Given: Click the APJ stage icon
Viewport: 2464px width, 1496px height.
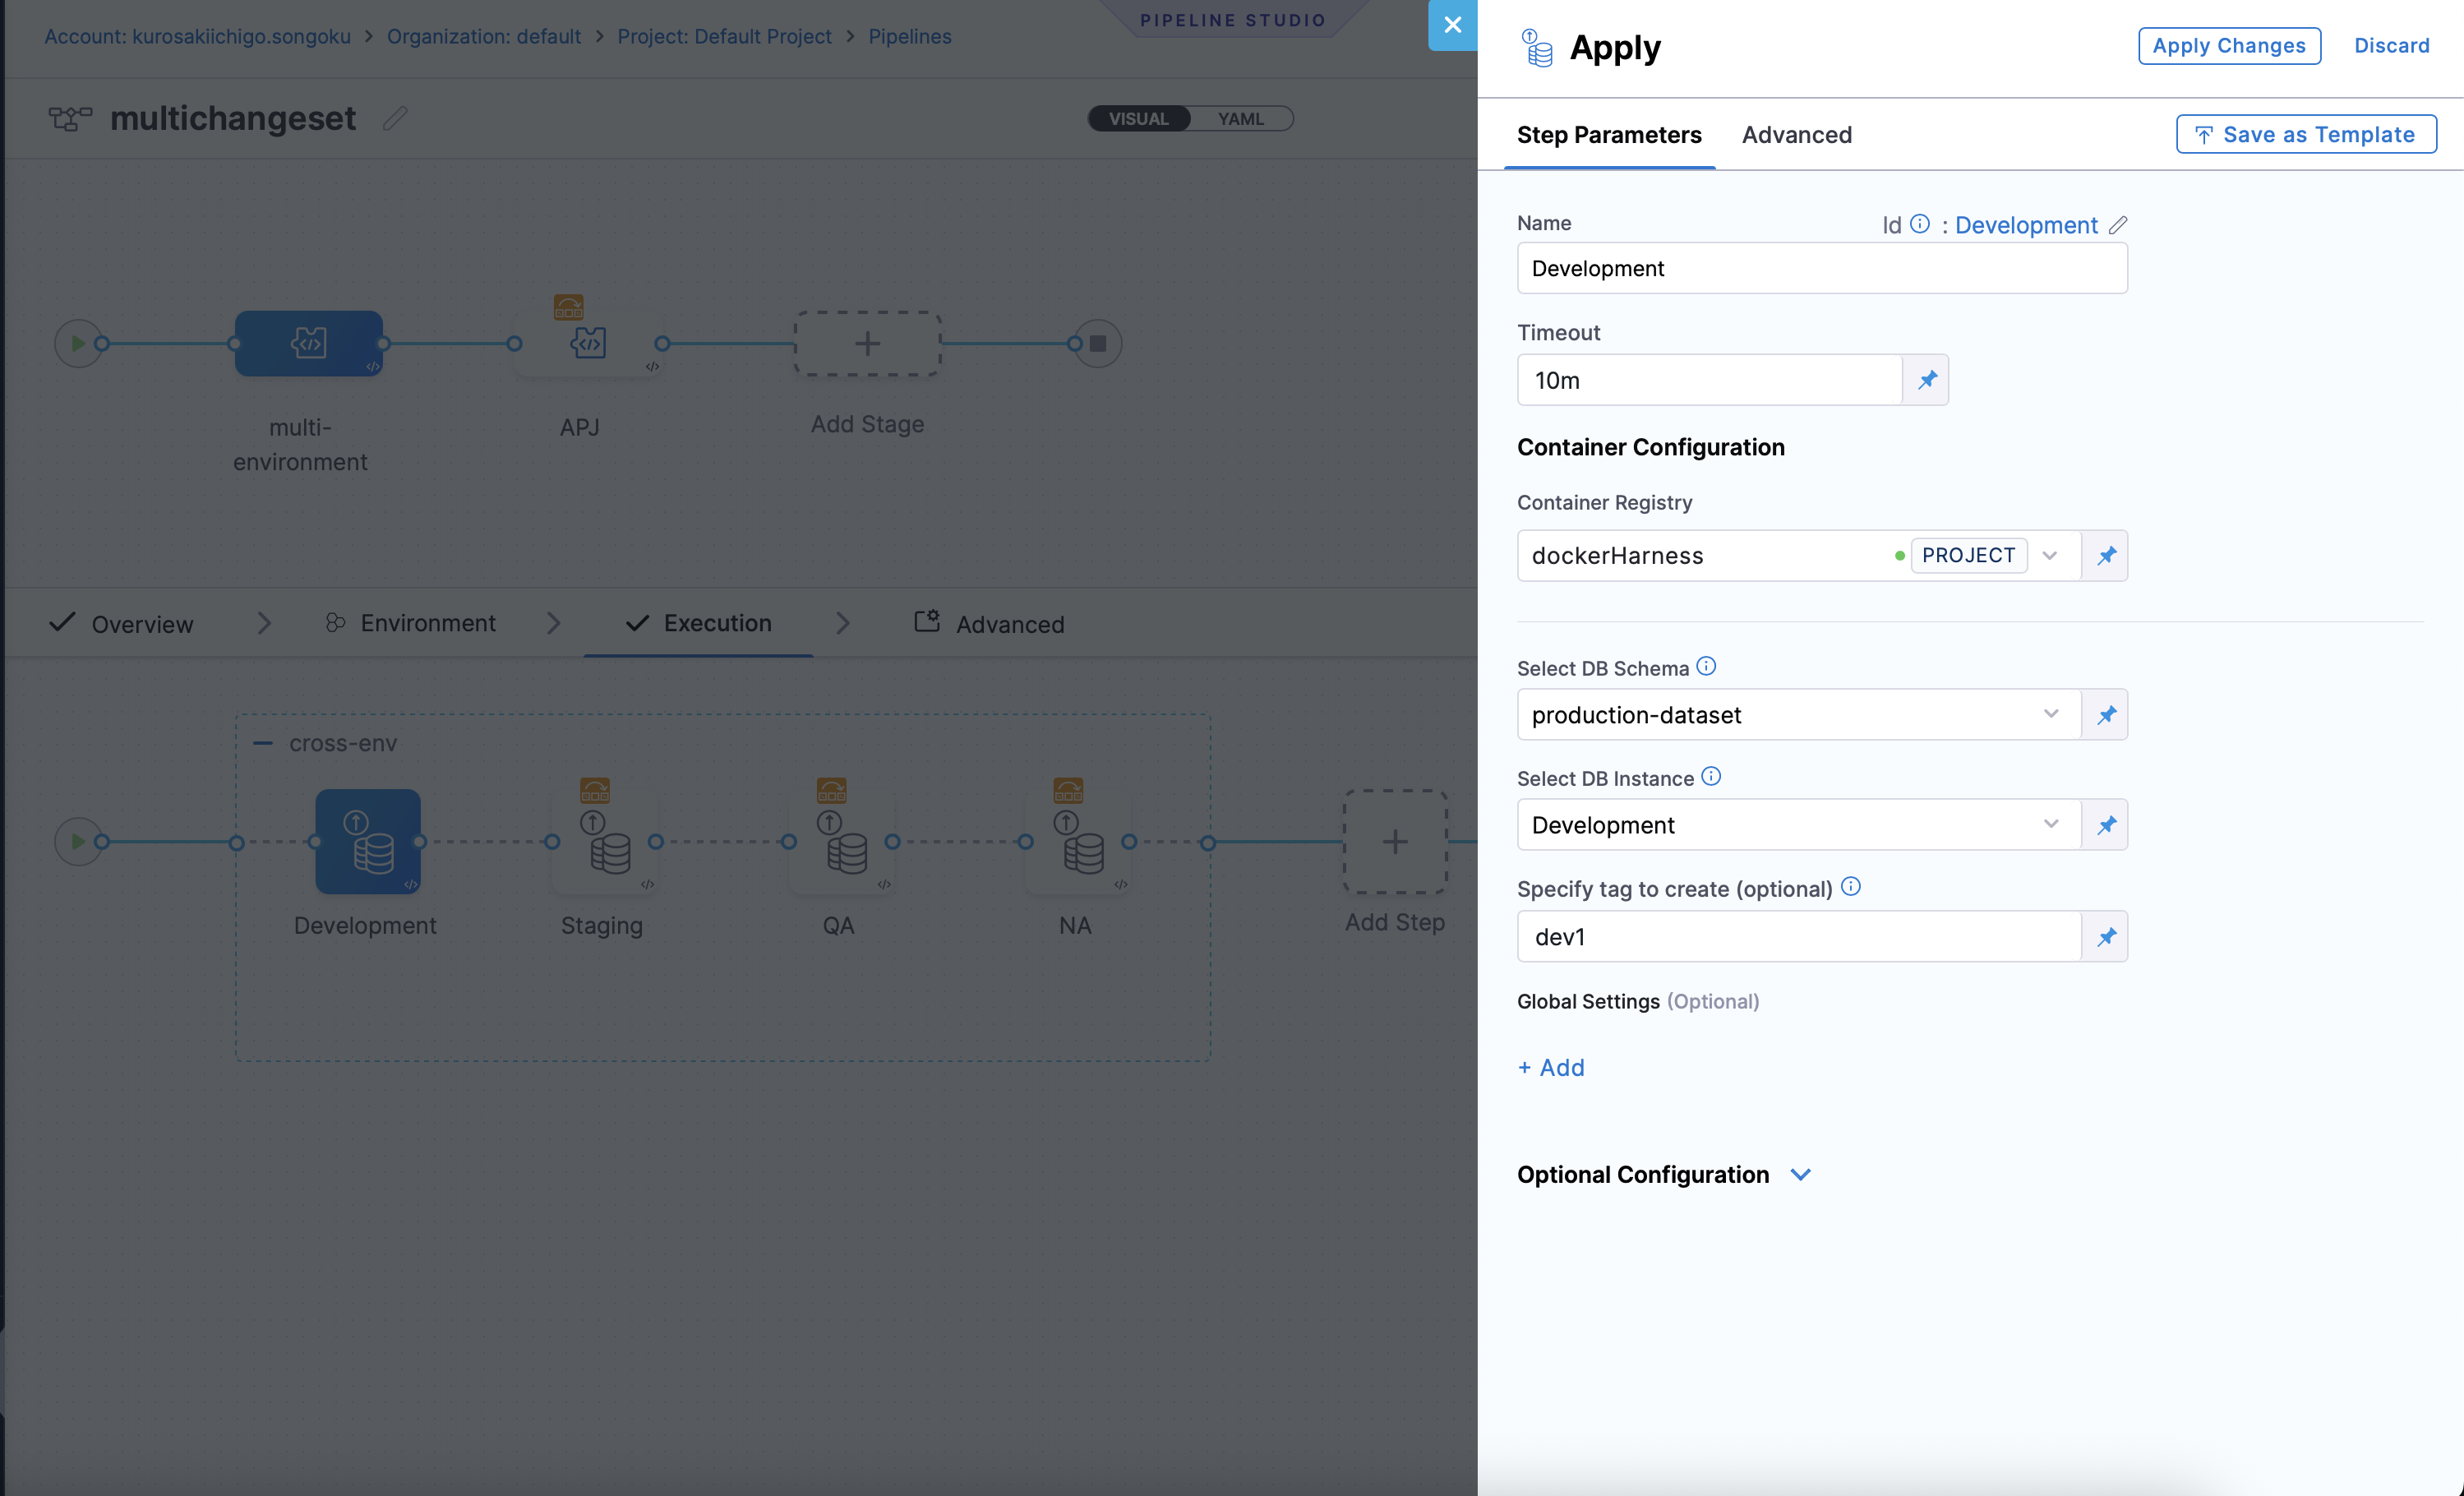Looking at the screenshot, I should click(587, 343).
